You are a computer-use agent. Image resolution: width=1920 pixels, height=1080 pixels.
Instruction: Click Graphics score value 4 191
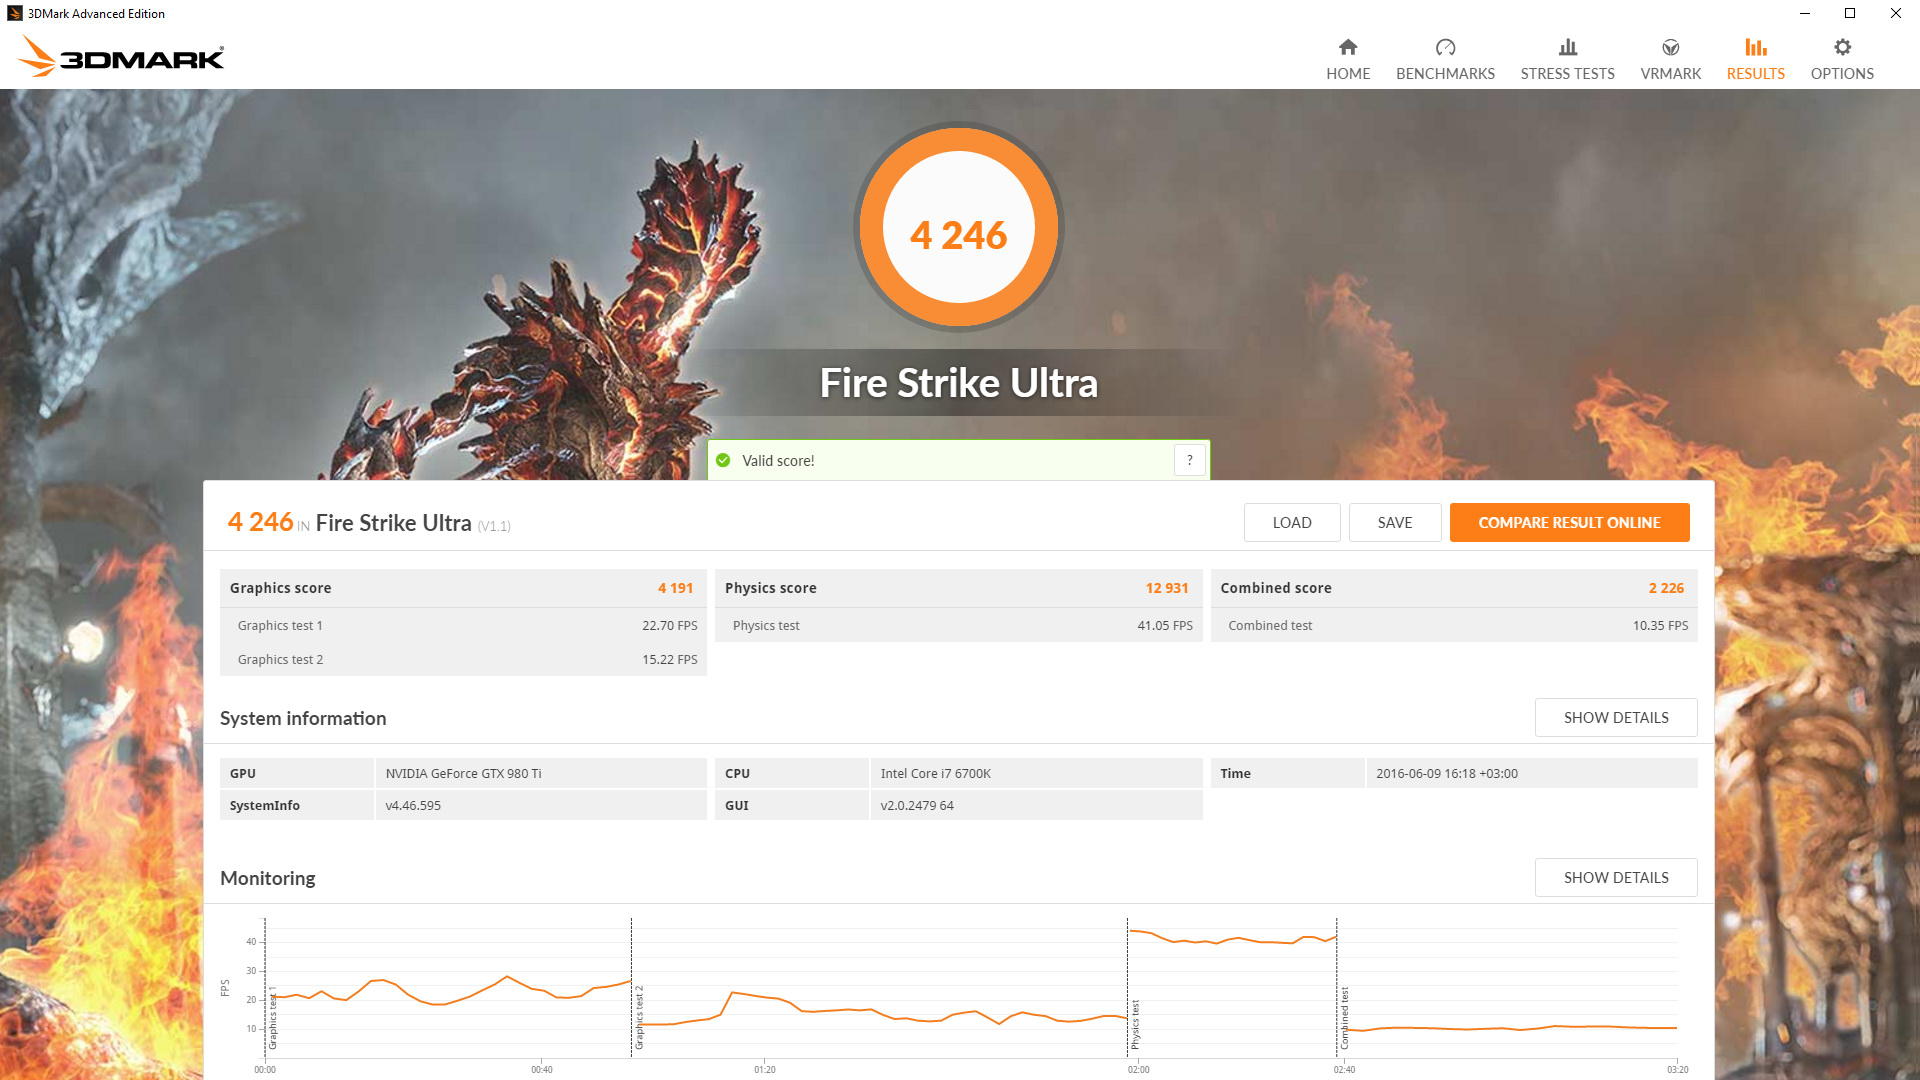coord(675,588)
